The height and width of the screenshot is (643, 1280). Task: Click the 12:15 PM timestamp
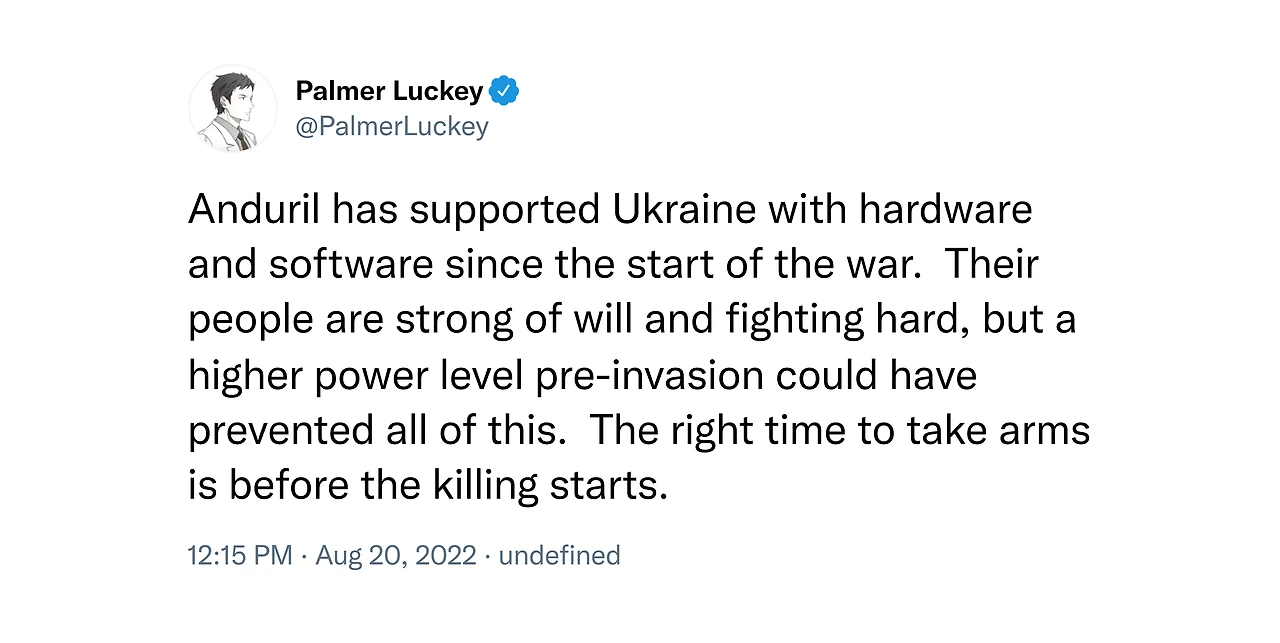pyautogui.click(x=240, y=555)
